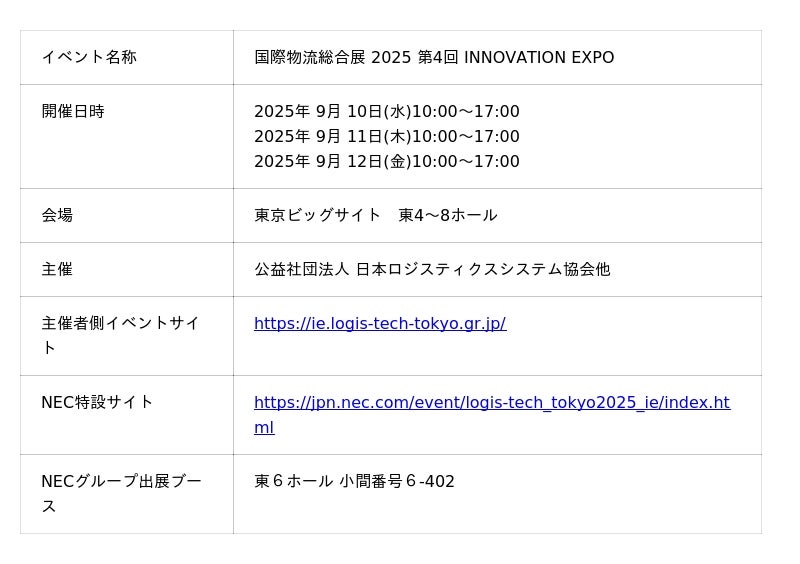800x564 pixels.
Task: Click the 東4〜8ホール hall text
Action: tap(447, 216)
